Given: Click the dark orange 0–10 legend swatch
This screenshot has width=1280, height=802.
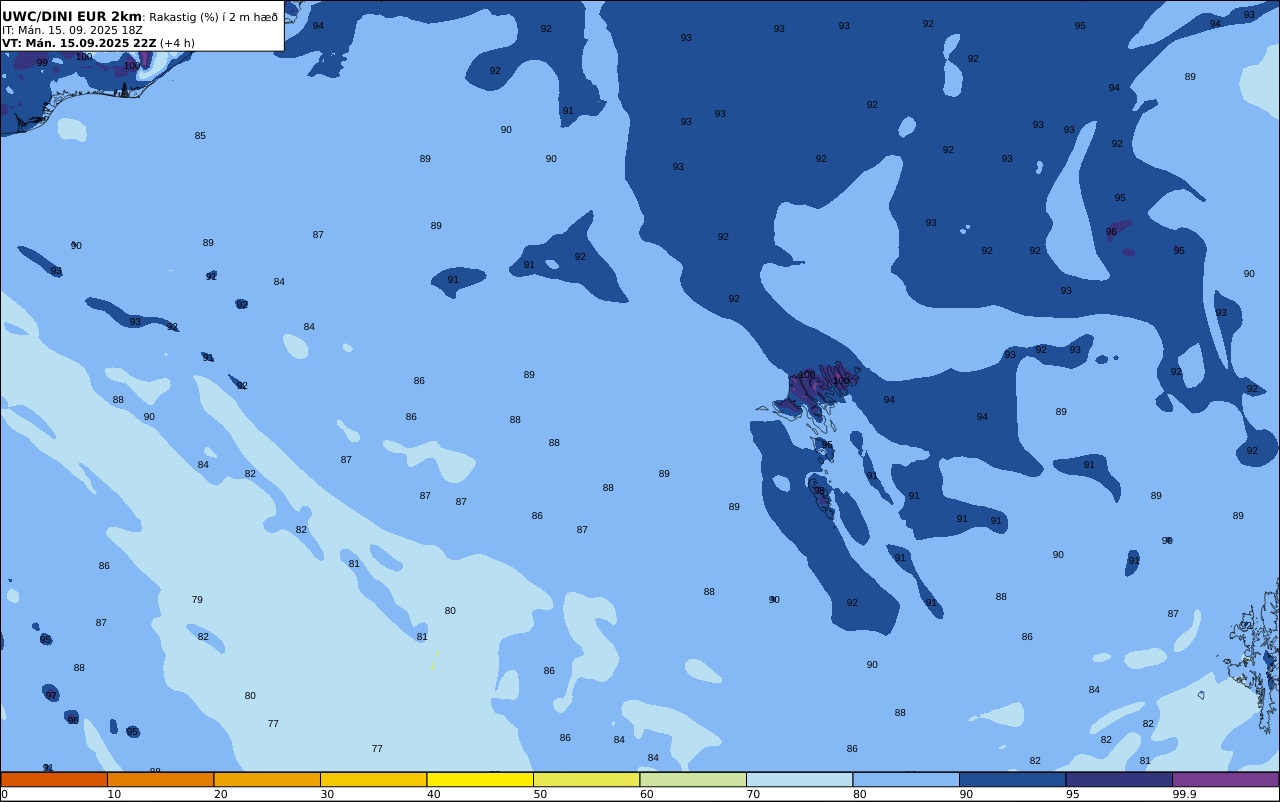Looking at the screenshot, I should coord(54,779).
